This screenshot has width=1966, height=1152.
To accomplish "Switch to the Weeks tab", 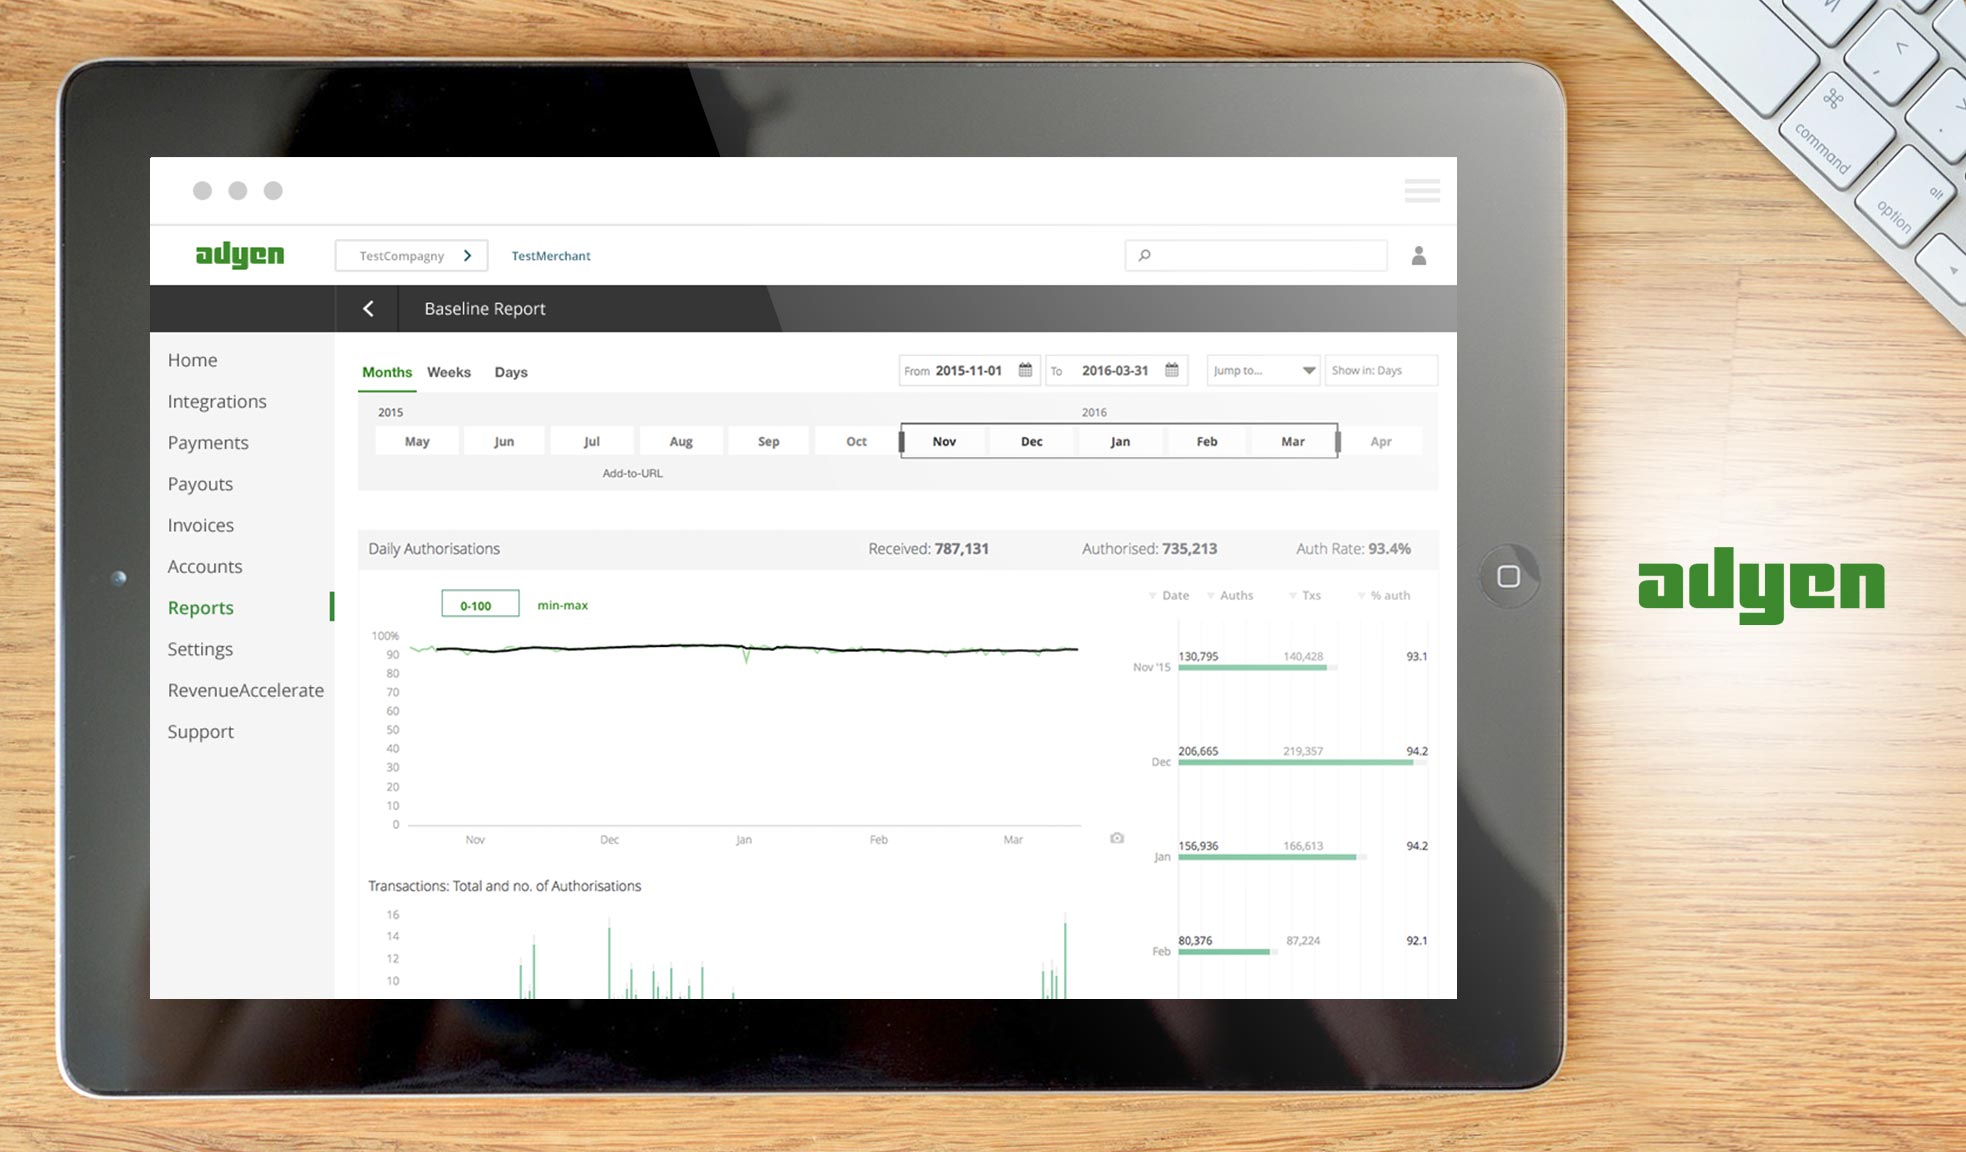I will pos(448,372).
